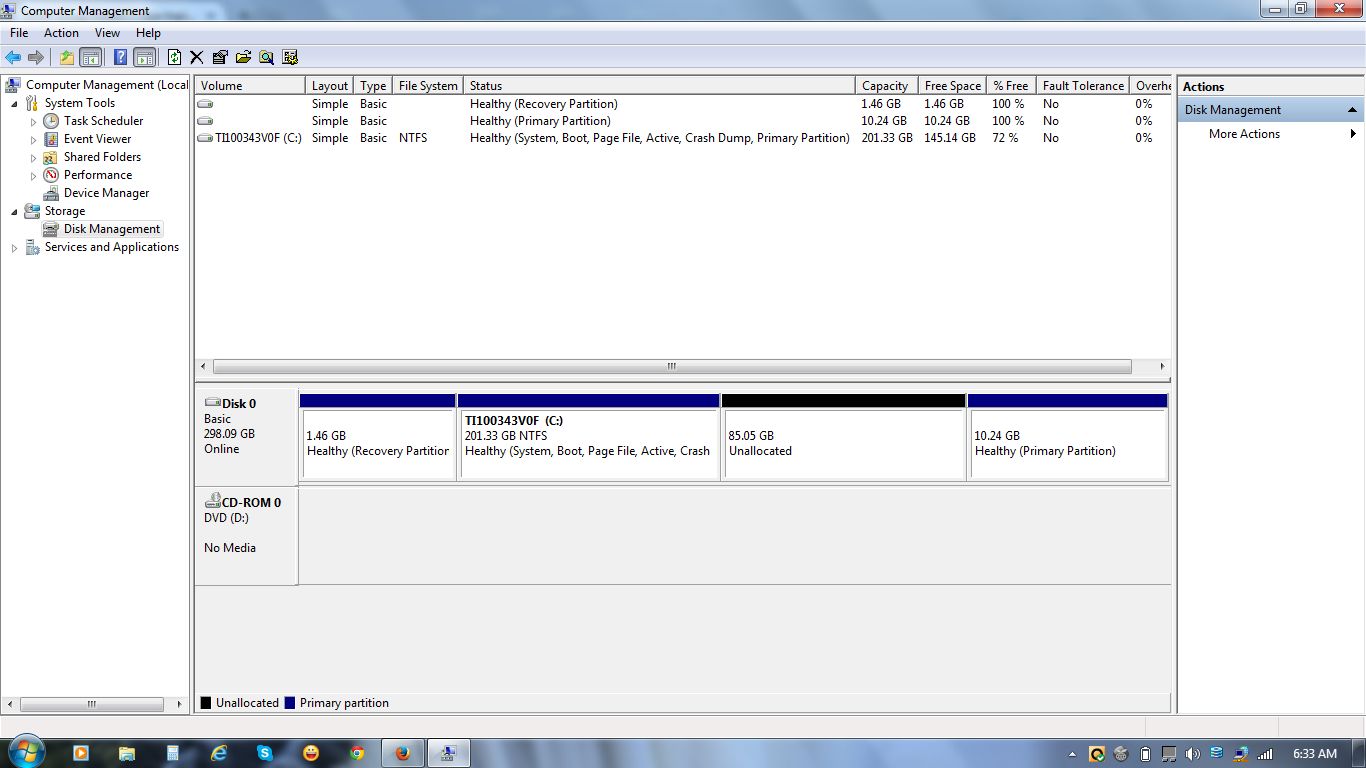Toggle the Show/Hide Console Tree button
This screenshot has height=768, width=1366.
pyautogui.click(x=91, y=58)
